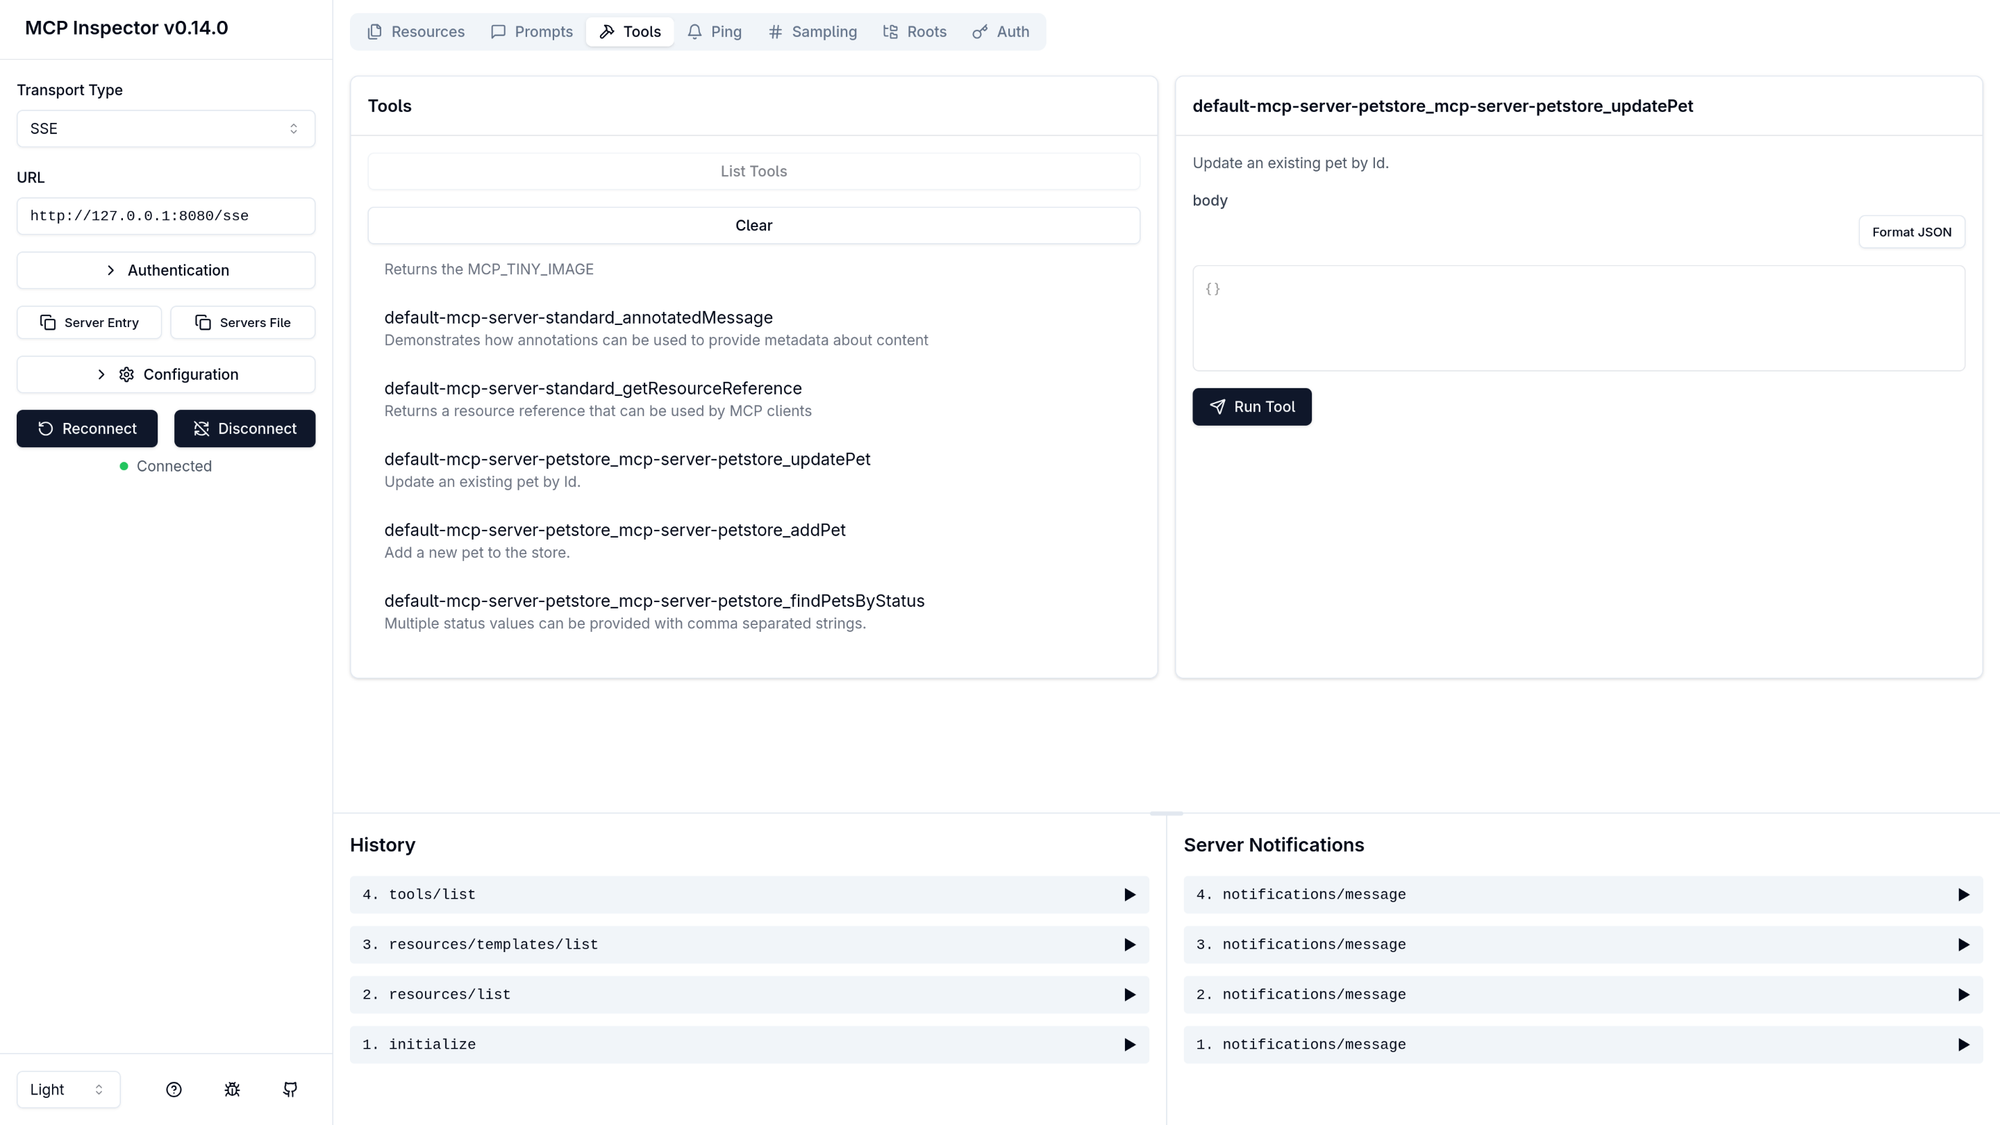
Task: Click into the body JSON text area
Action: pos(1579,318)
